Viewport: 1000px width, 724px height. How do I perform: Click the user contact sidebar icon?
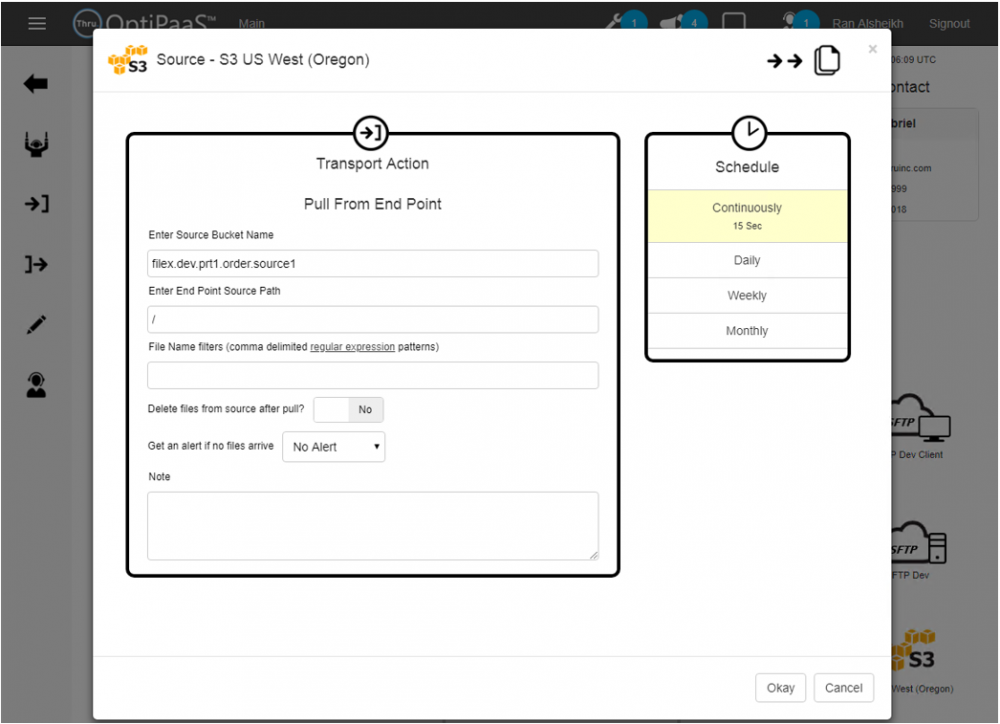(37, 385)
